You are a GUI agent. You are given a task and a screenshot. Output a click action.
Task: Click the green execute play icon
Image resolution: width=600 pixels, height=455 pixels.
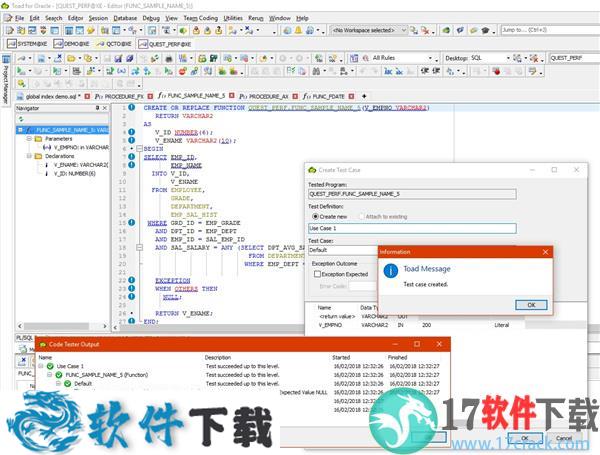coord(21,71)
